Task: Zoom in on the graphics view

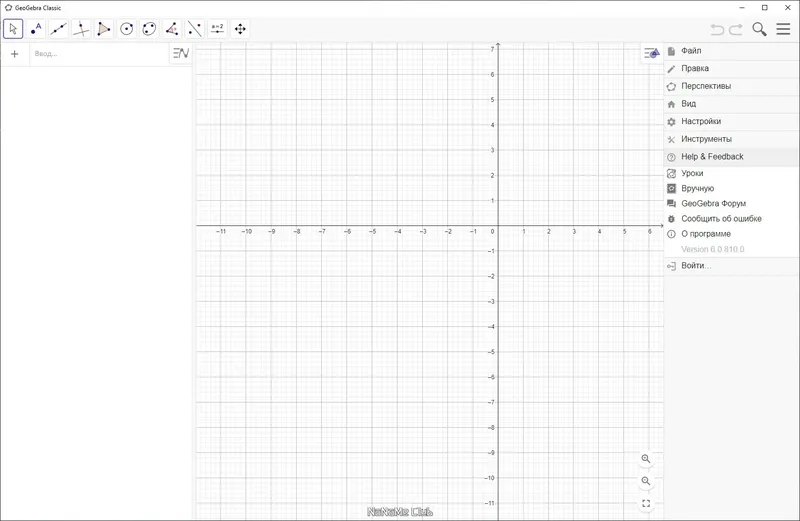Action: [646, 459]
